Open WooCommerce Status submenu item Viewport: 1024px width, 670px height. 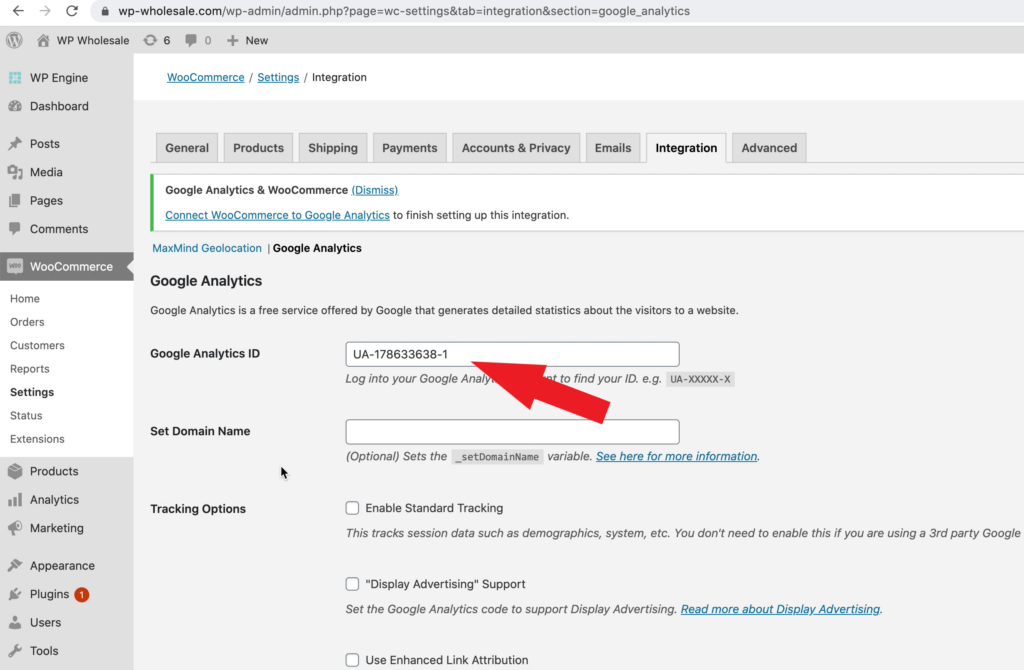pos(26,415)
